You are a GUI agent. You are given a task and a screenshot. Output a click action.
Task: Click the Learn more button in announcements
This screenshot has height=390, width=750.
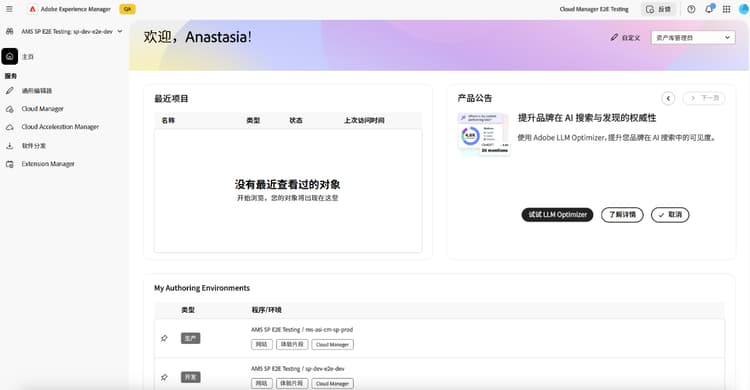622,214
